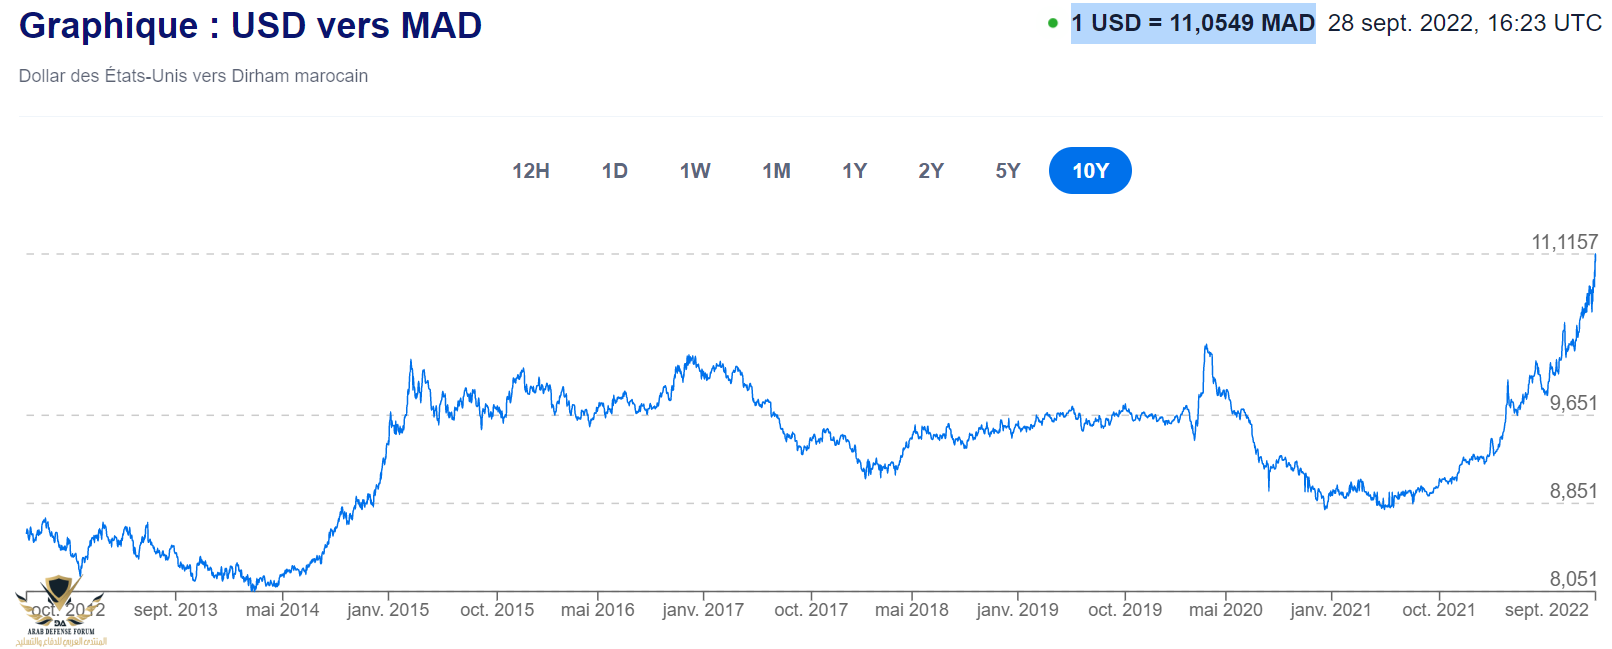This screenshot has width=1612, height=649.
Task: Click the janv. 2017 x-axis marker
Action: (703, 610)
